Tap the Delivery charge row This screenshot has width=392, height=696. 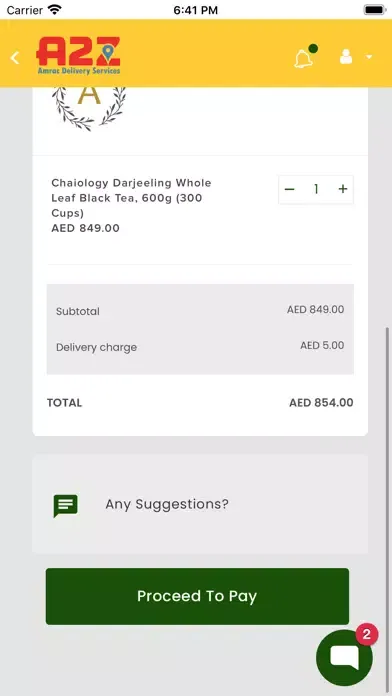pos(200,347)
